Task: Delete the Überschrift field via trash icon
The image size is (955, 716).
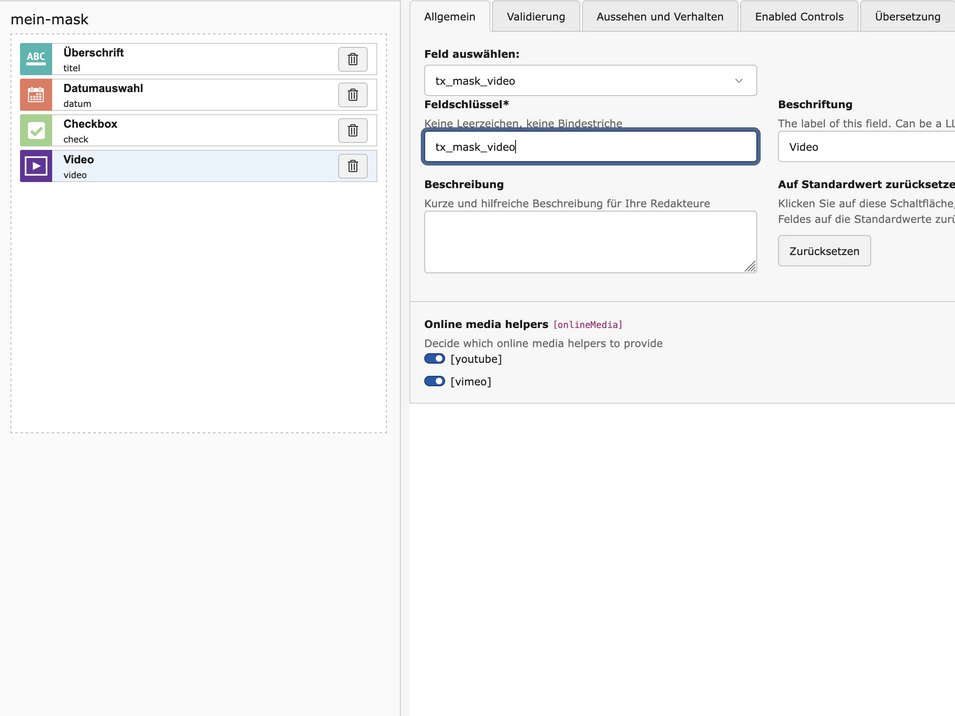Action: click(x=353, y=59)
